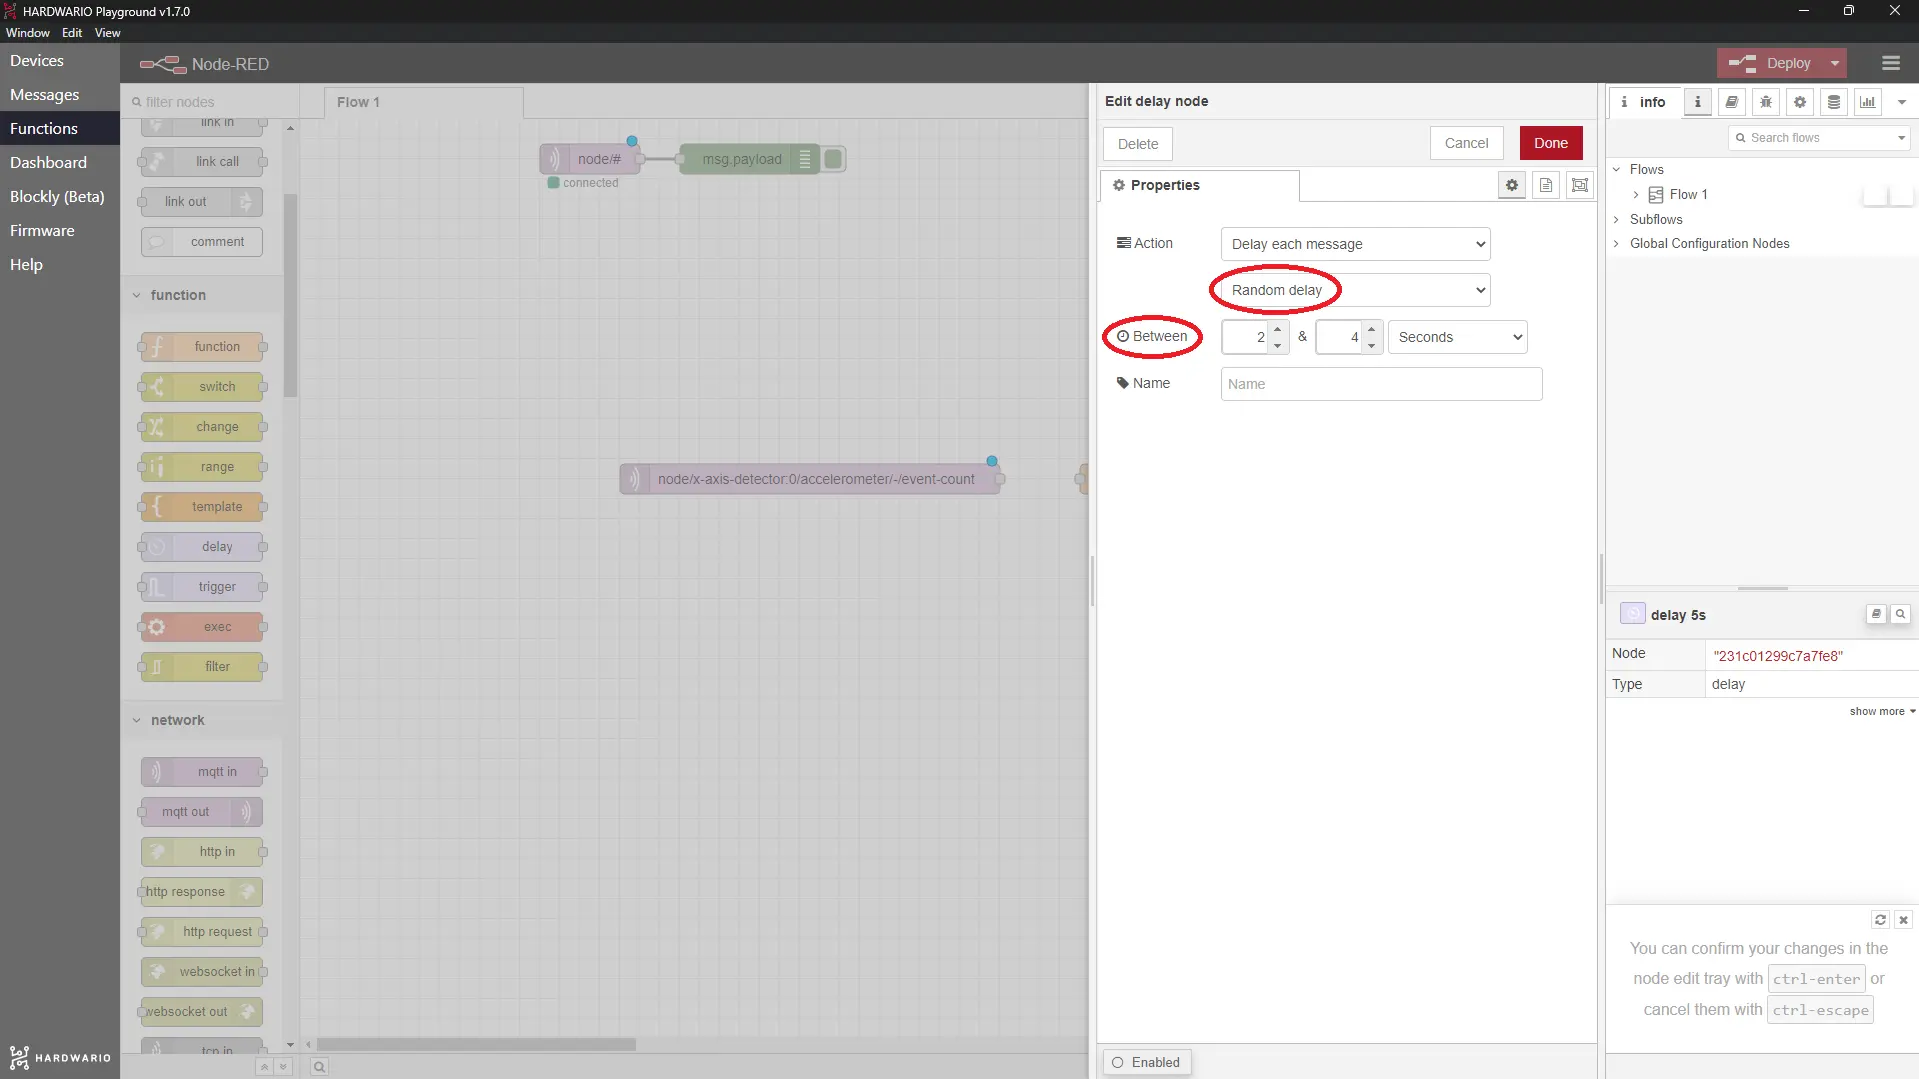
Task: Open the Search flows options dropdown arrow
Action: (1901, 138)
